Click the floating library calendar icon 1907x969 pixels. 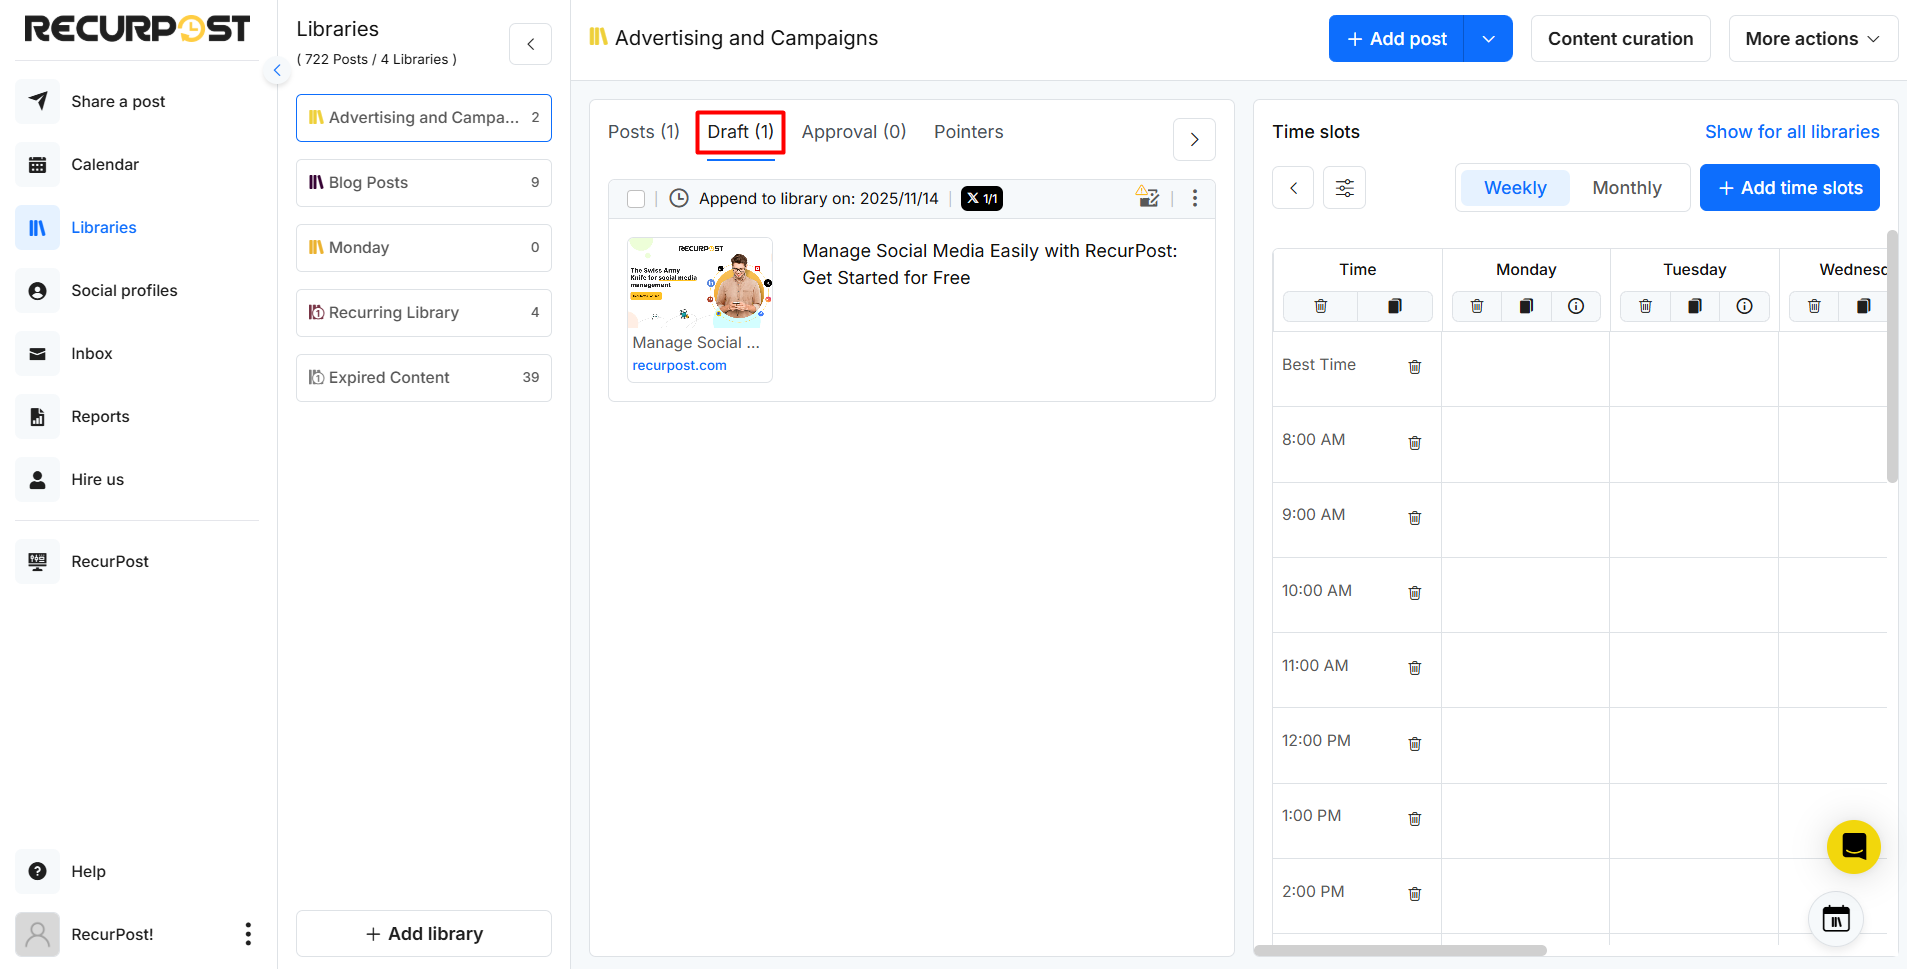1836,918
